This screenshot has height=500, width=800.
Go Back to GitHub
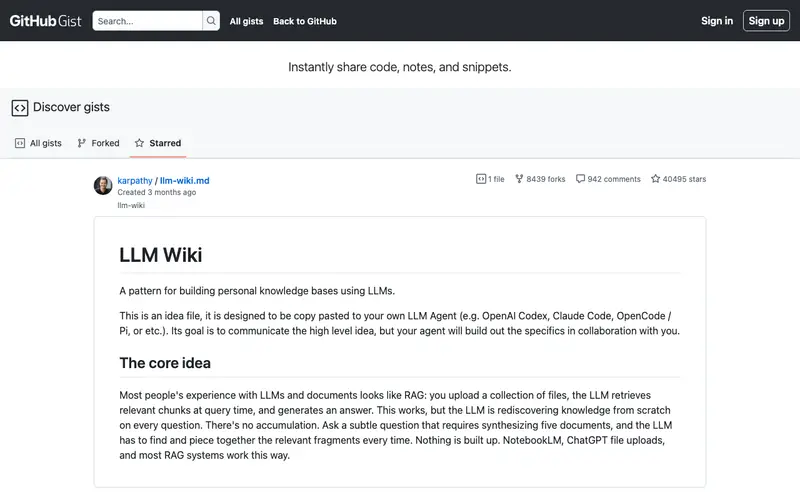[305, 21]
